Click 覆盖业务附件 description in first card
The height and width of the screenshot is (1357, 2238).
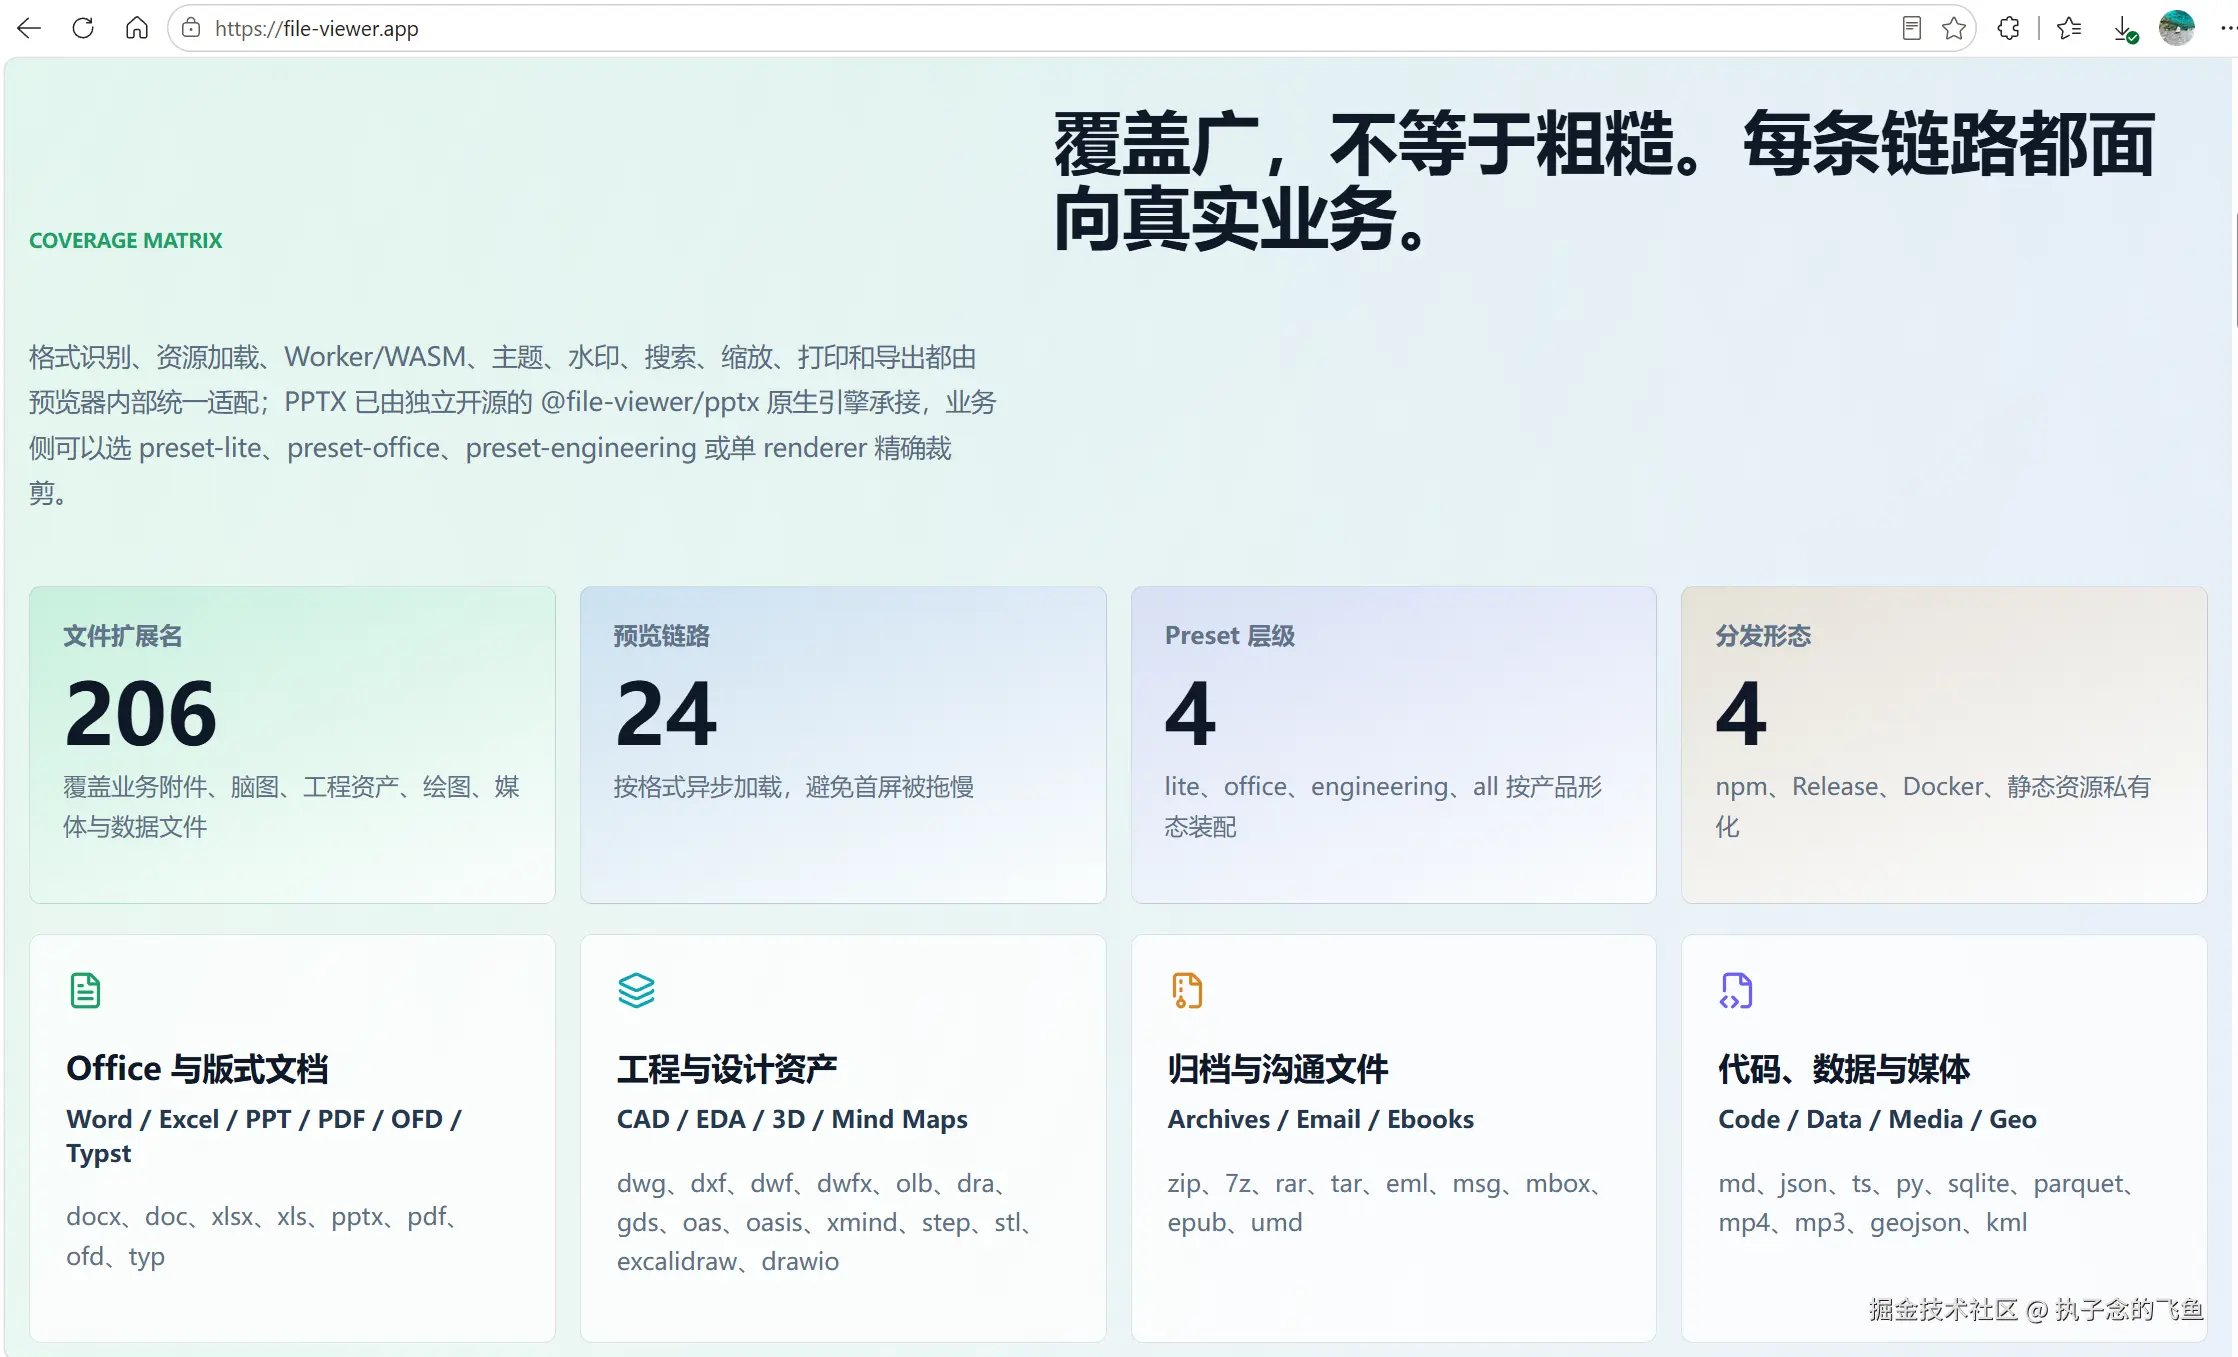[x=292, y=806]
